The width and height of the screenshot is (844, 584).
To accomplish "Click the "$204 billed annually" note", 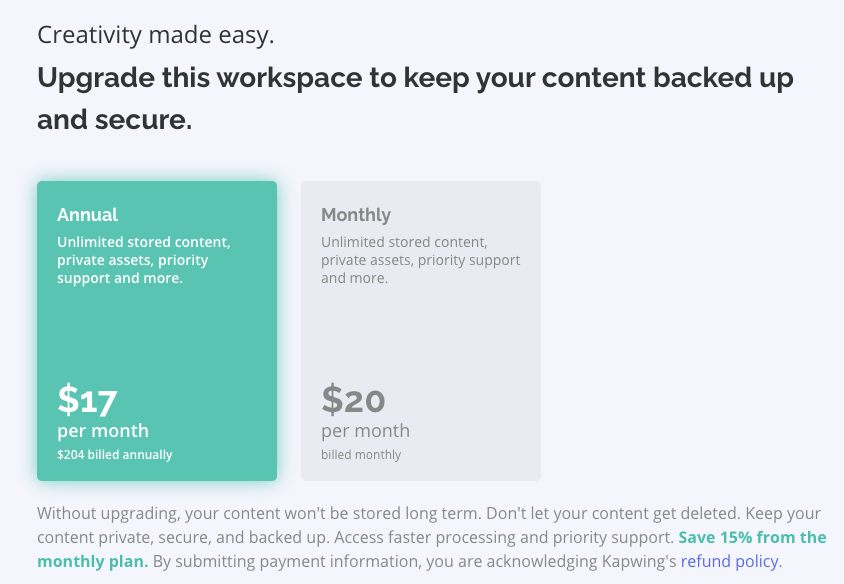I will click(x=115, y=455).
